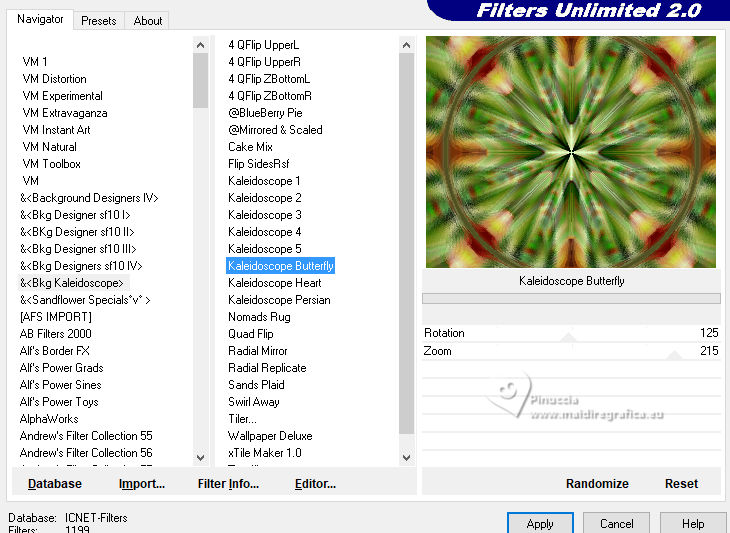Select VM Experimental category

pyautogui.click(x=62, y=96)
